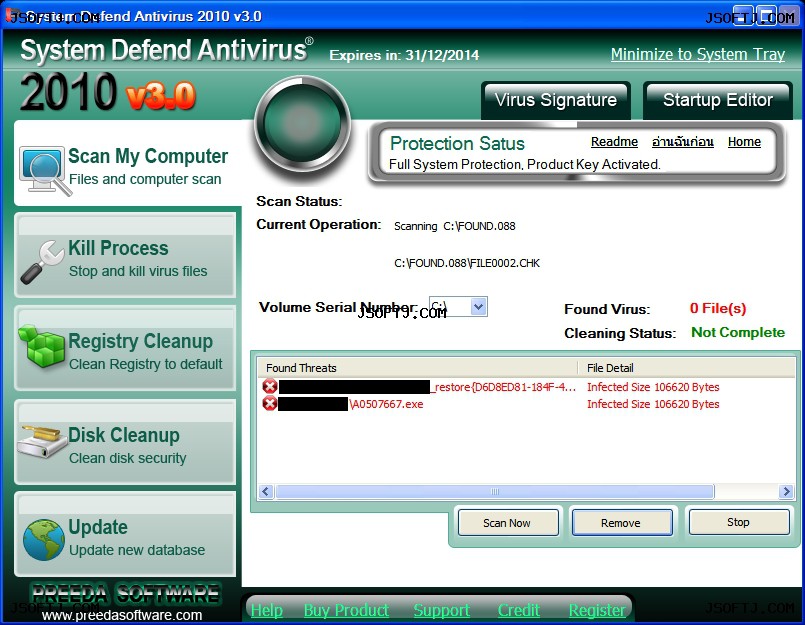Click the Scan My Computer monitor magnifier icon
The image size is (805, 625).
pos(45,171)
